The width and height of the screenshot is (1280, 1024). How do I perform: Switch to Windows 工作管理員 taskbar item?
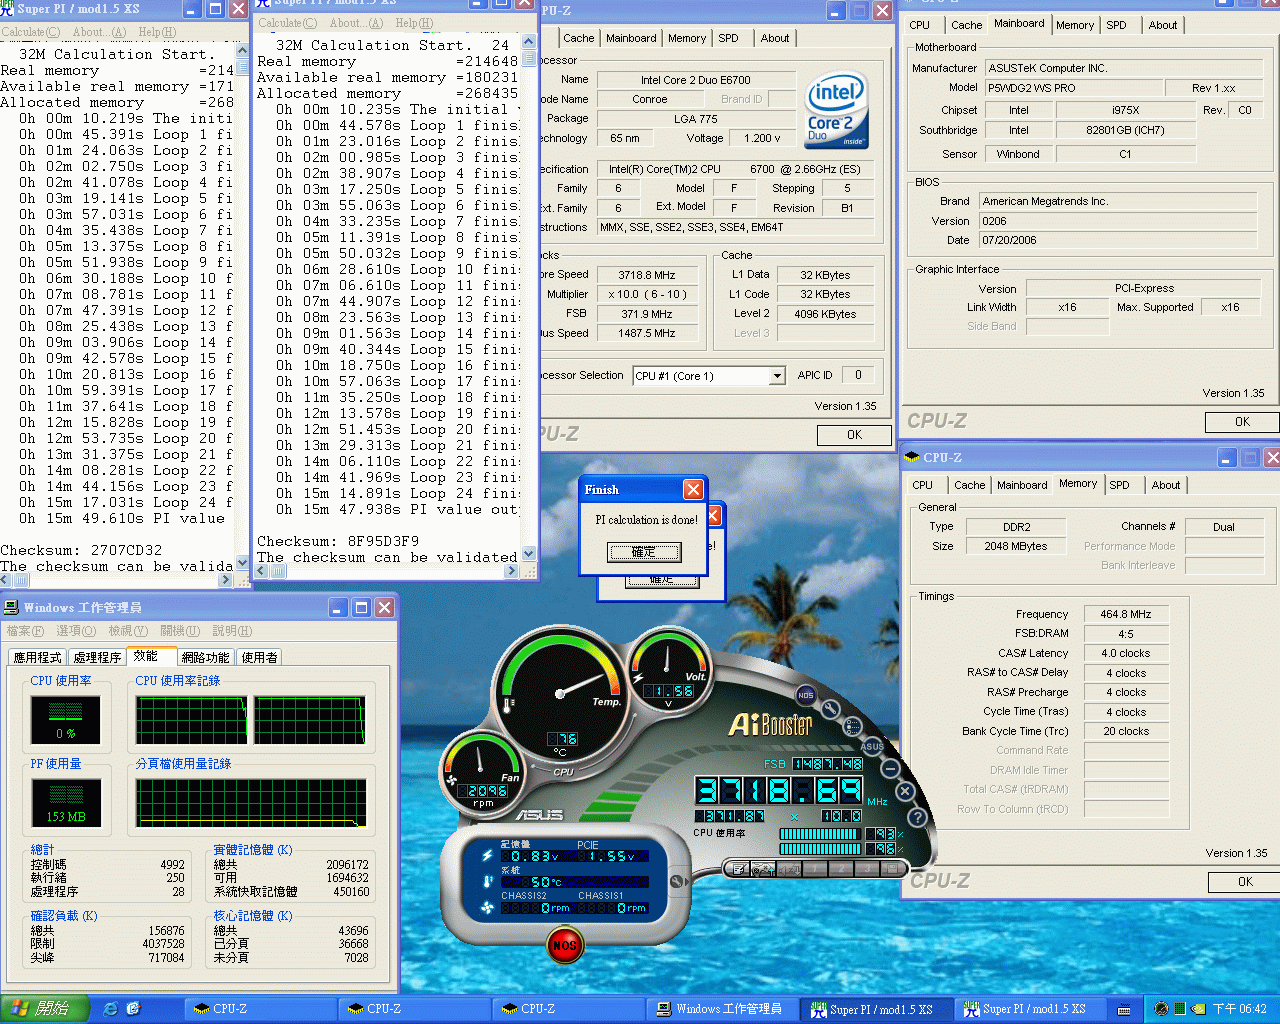[720, 1009]
